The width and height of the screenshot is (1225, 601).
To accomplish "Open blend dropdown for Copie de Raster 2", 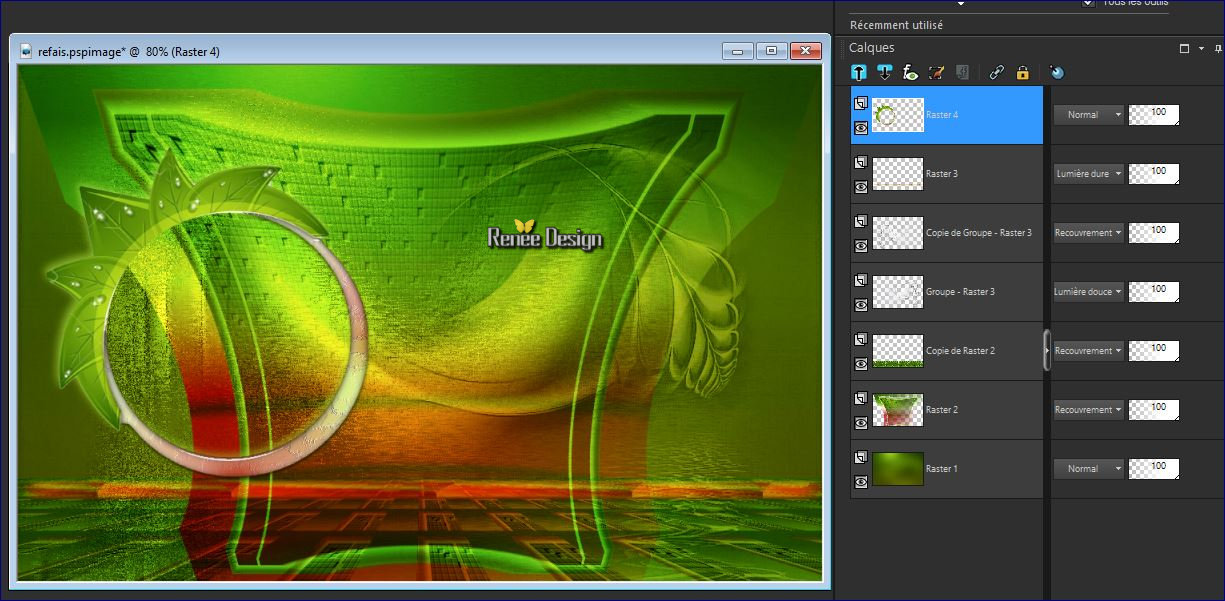I will [x=1088, y=351].
